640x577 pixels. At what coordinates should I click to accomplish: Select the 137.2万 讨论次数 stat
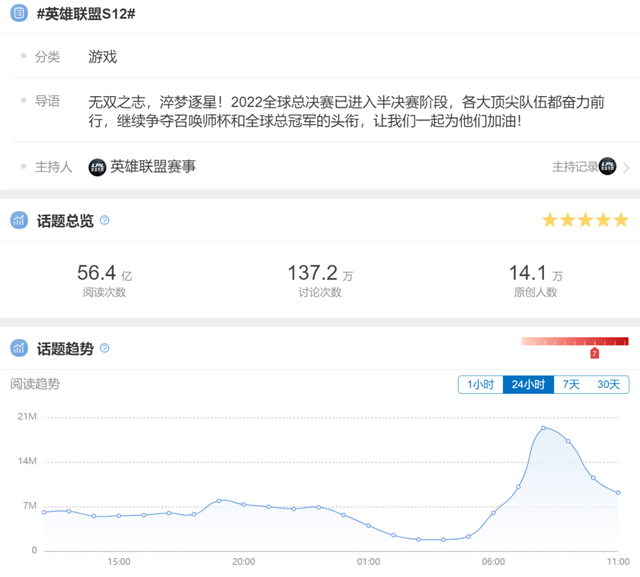pyautogui.click(x=320, y=280)
